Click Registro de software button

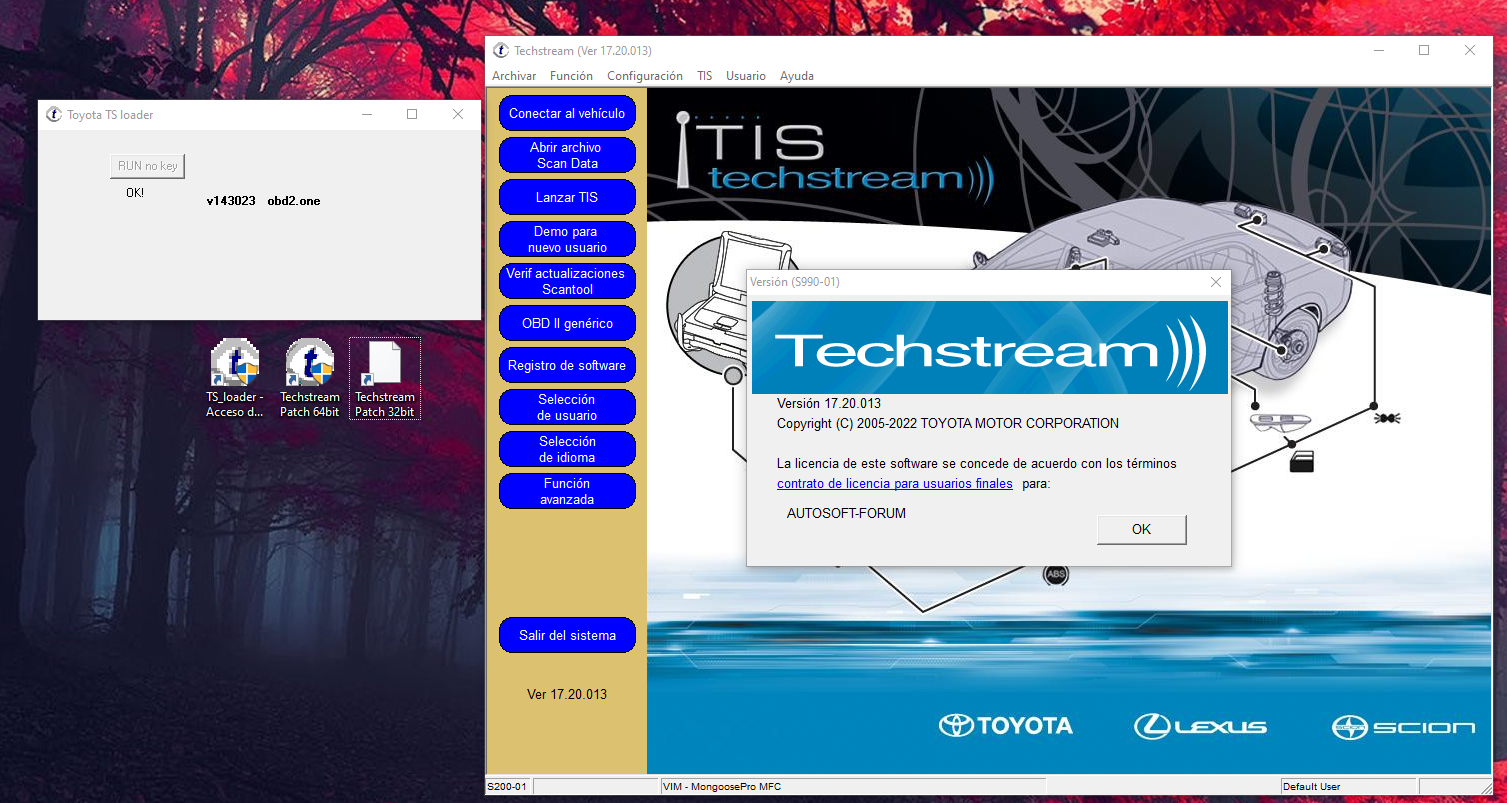[x=567, y=365]
